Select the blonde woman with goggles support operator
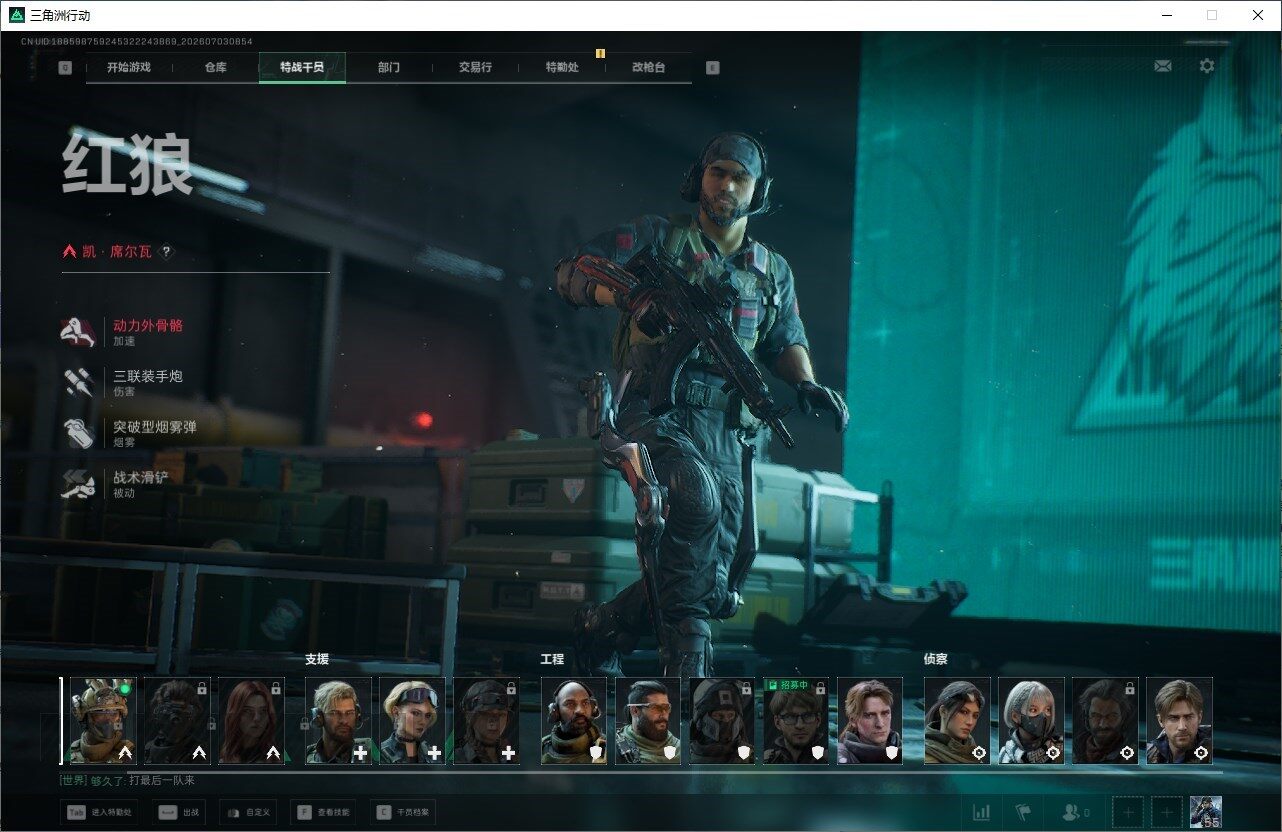Image resolution: width=1282 pixels, height=832 pixels. pos(412,721)
